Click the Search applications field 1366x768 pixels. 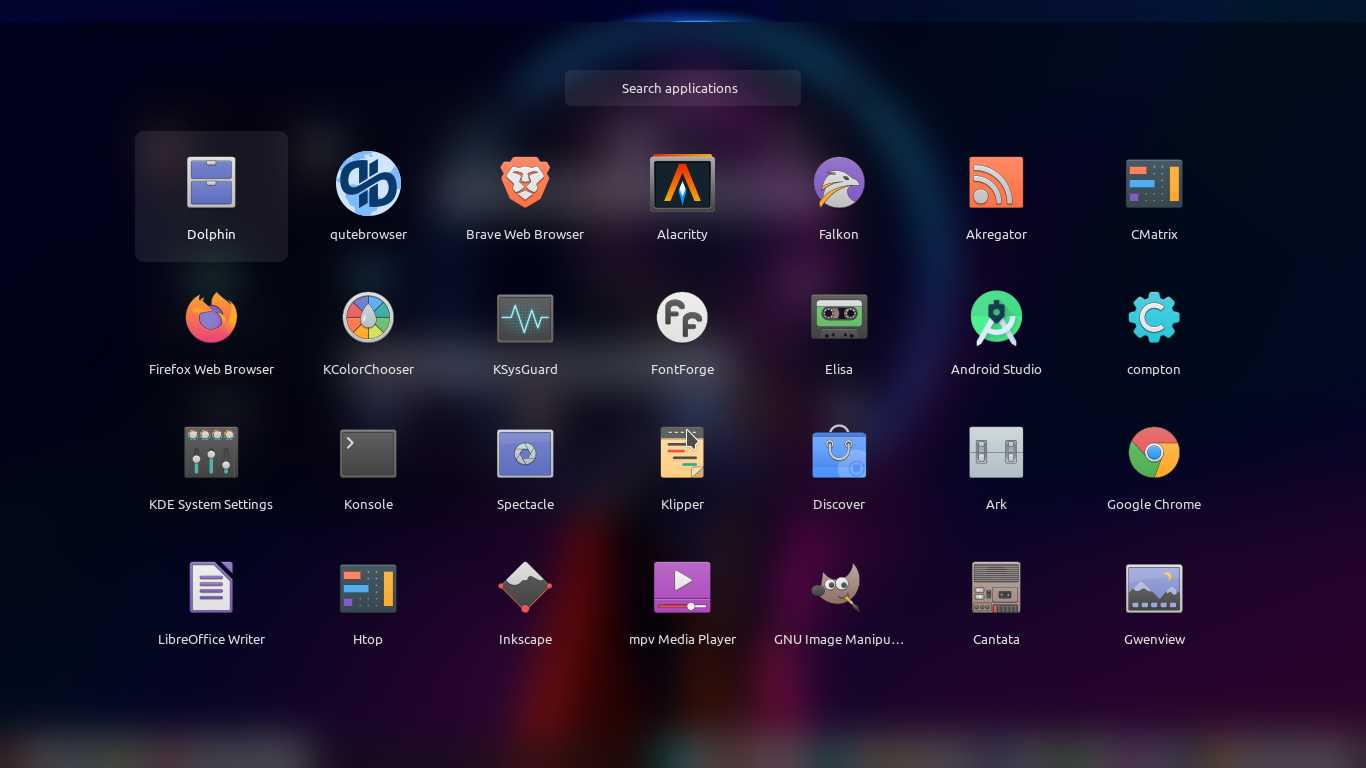point(683,88)
